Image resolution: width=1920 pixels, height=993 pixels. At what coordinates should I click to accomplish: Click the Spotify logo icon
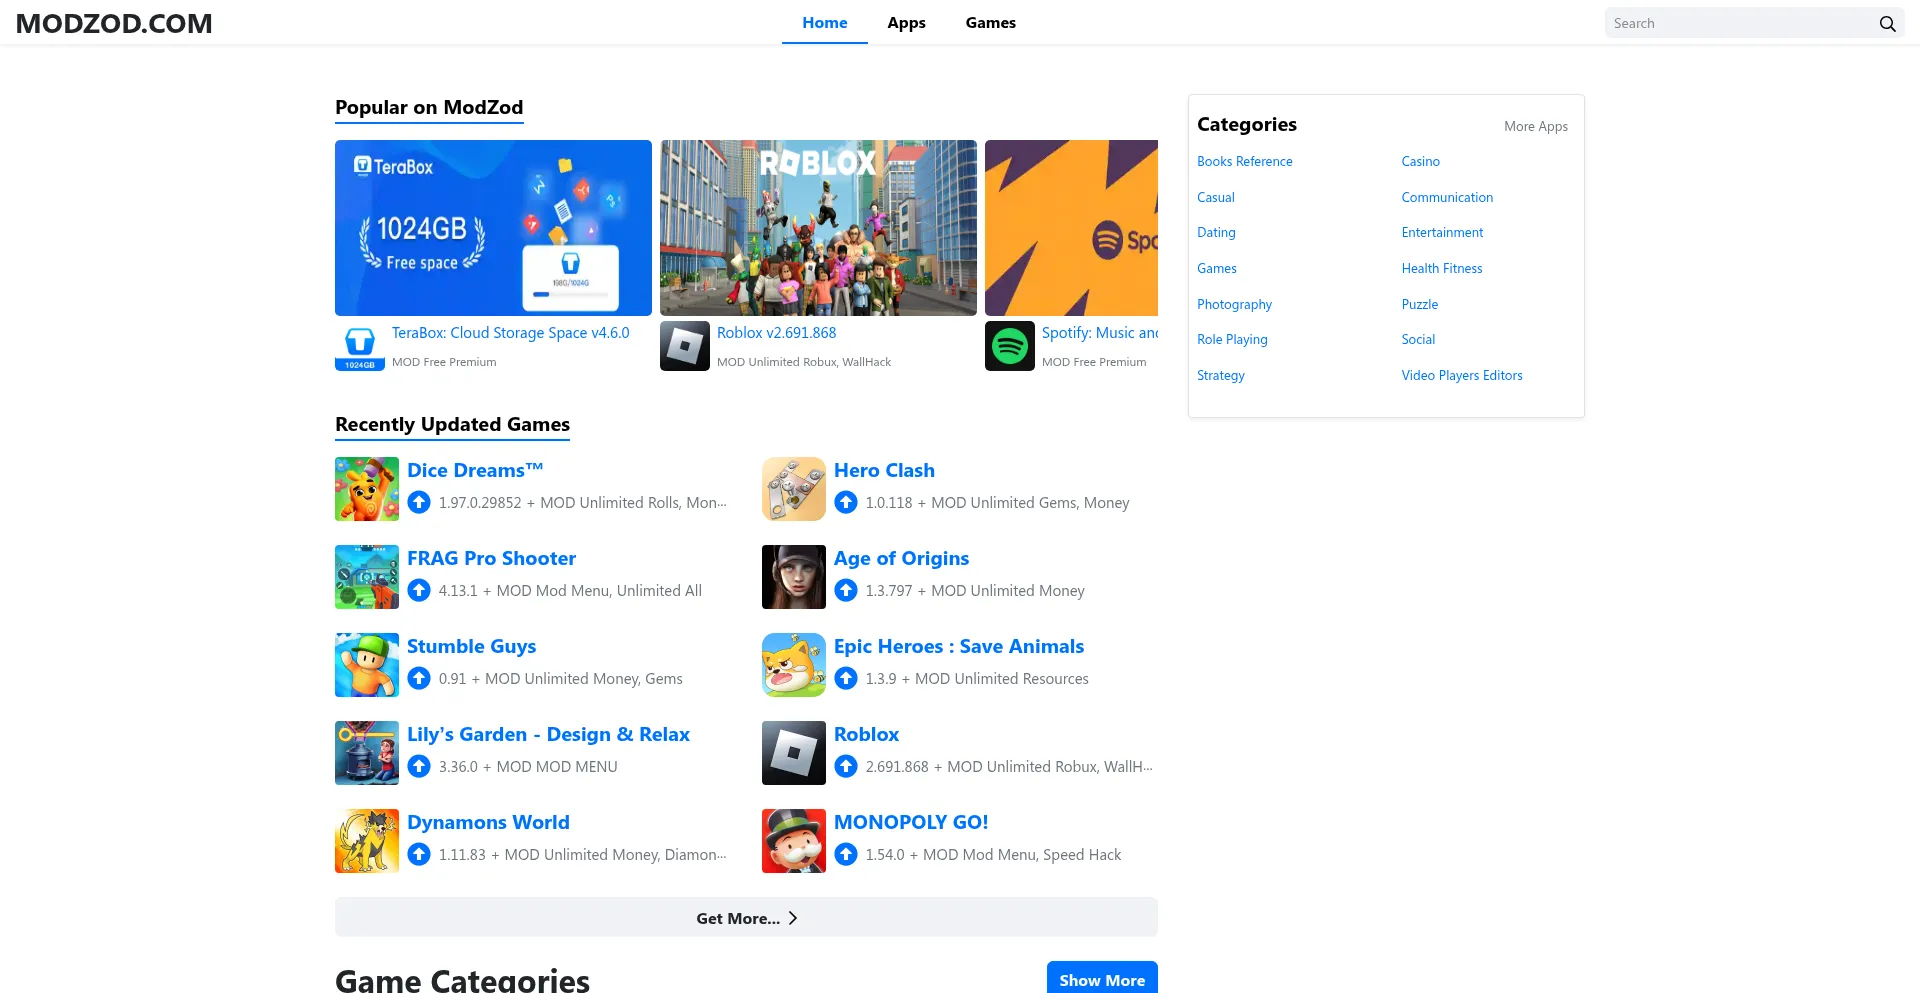tap(1010, 346)
